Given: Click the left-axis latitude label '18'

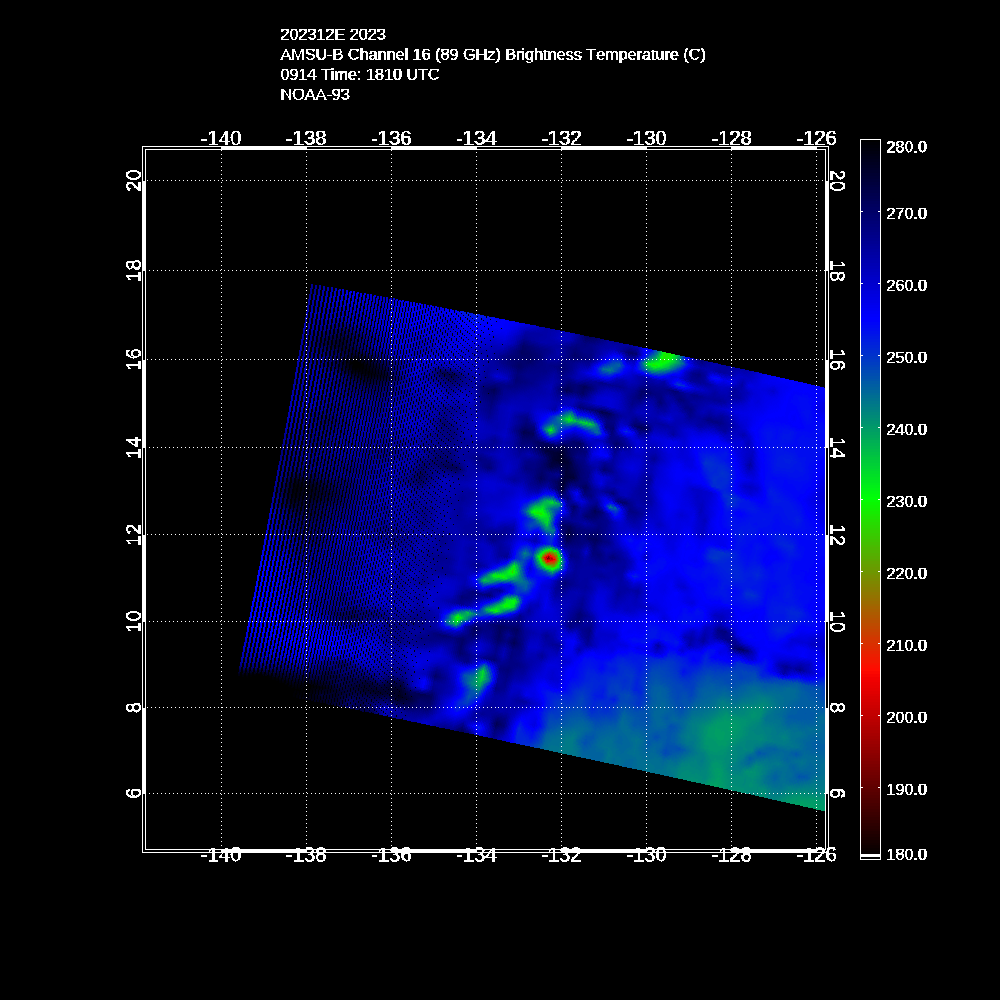Looking at the screenshot, I should click(x=134, y=271).
